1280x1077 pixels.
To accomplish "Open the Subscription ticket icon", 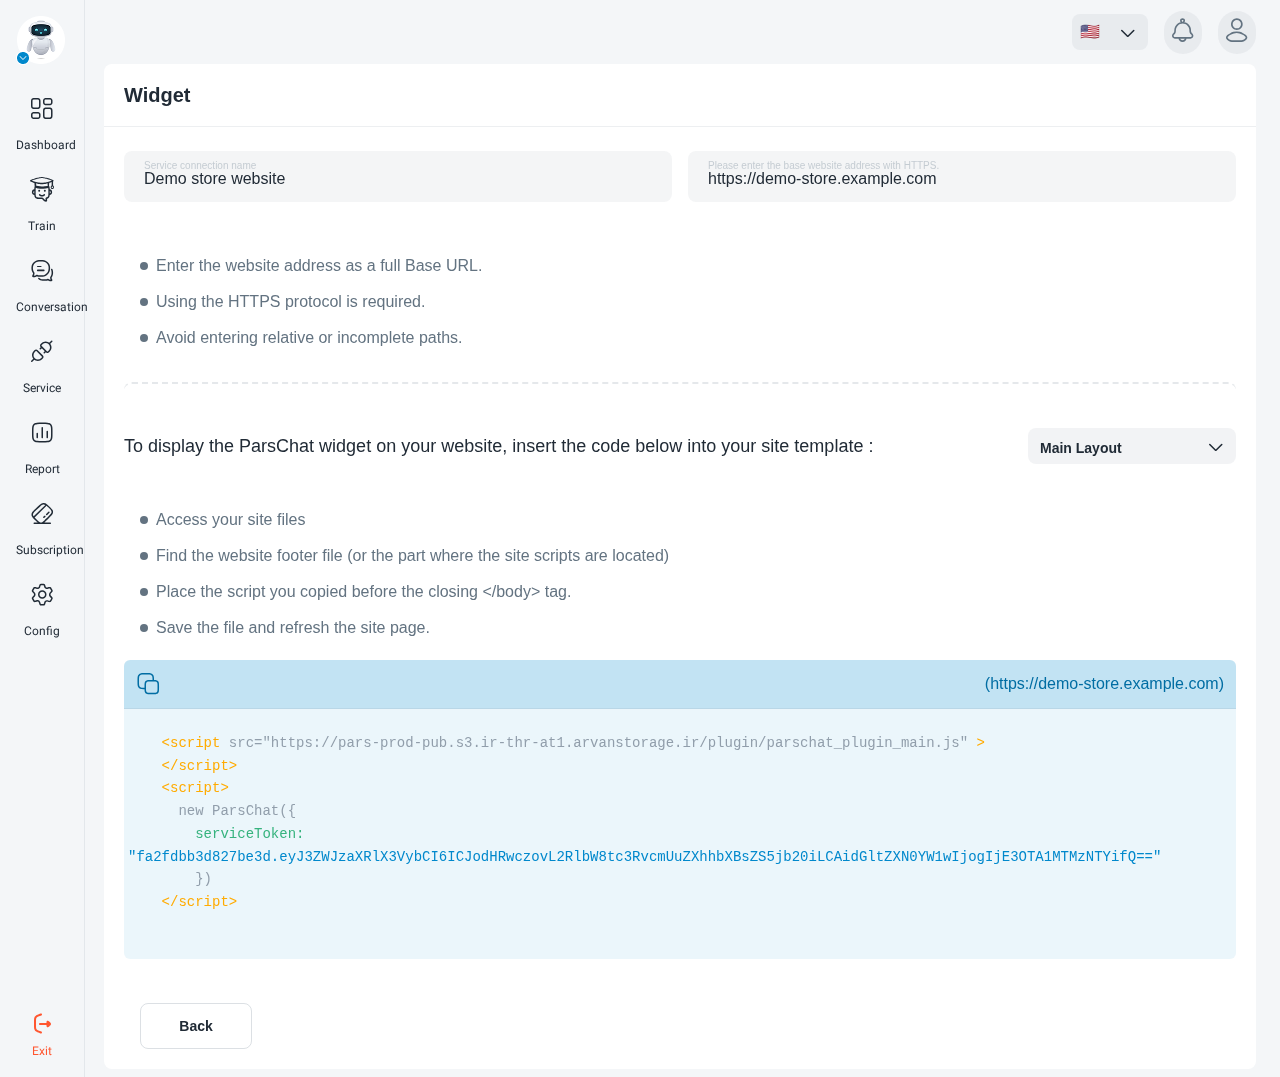I will point(42,513).
